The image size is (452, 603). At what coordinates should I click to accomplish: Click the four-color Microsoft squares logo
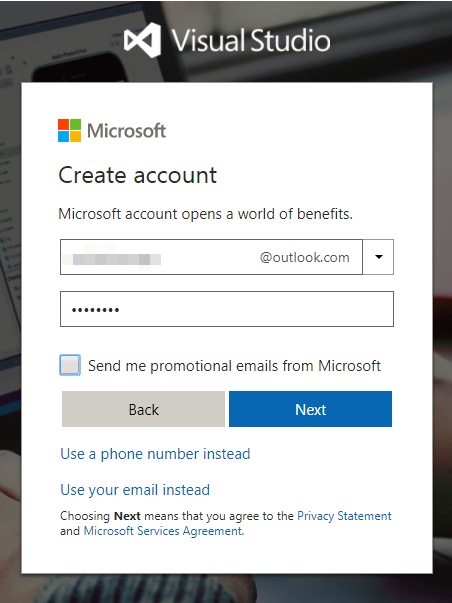(69, 130)
